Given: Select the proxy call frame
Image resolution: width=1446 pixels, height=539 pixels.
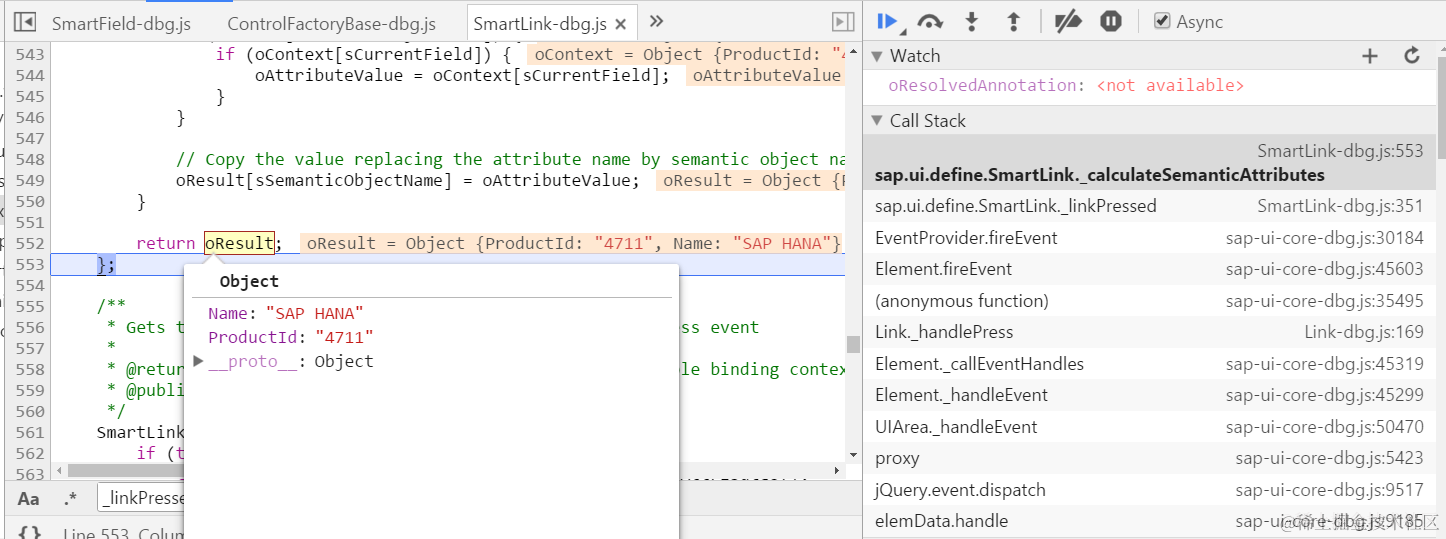Looking at the screenshot, I should pos(1149,458).
